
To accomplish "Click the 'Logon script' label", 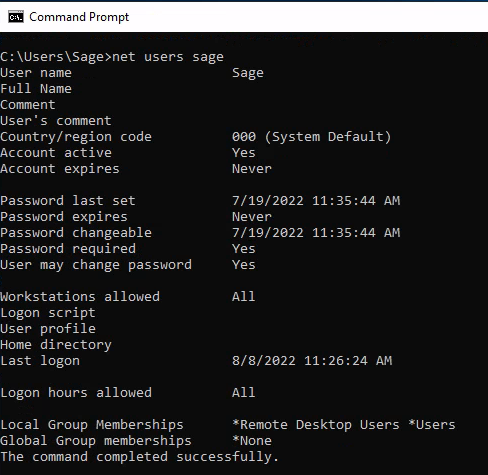I will click(x=48, y=313).
